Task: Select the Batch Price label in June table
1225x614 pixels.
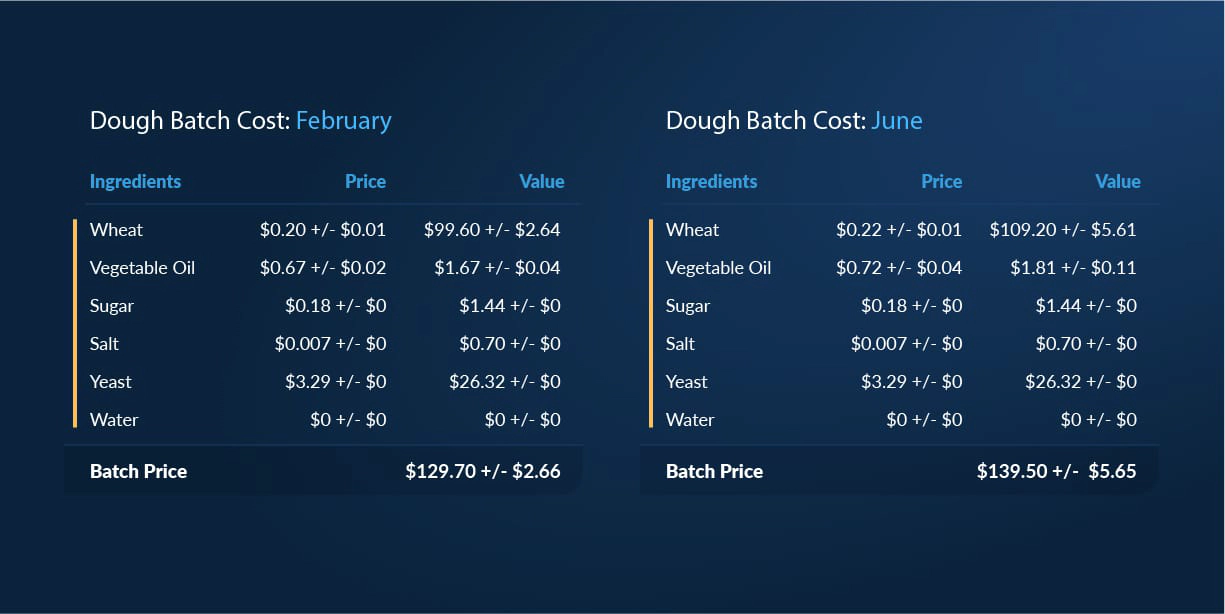Action: (714, 471)
